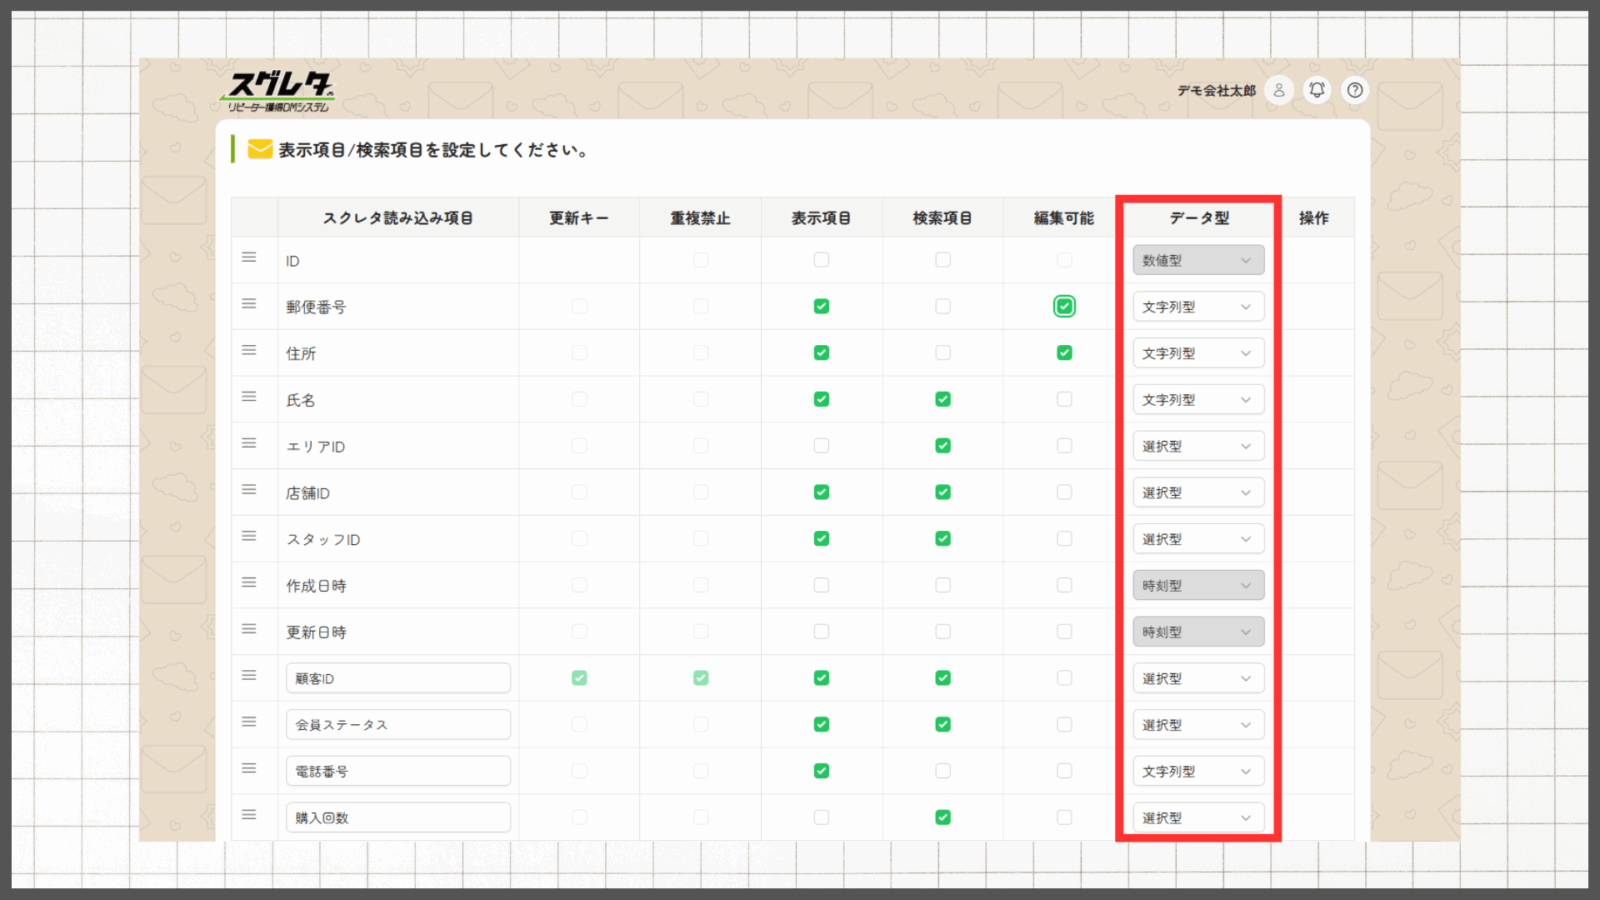This screenshot has width=1600, height=900.
Task: Click the デモ会社太郎 user name
Action: [x=1216, y=91]
